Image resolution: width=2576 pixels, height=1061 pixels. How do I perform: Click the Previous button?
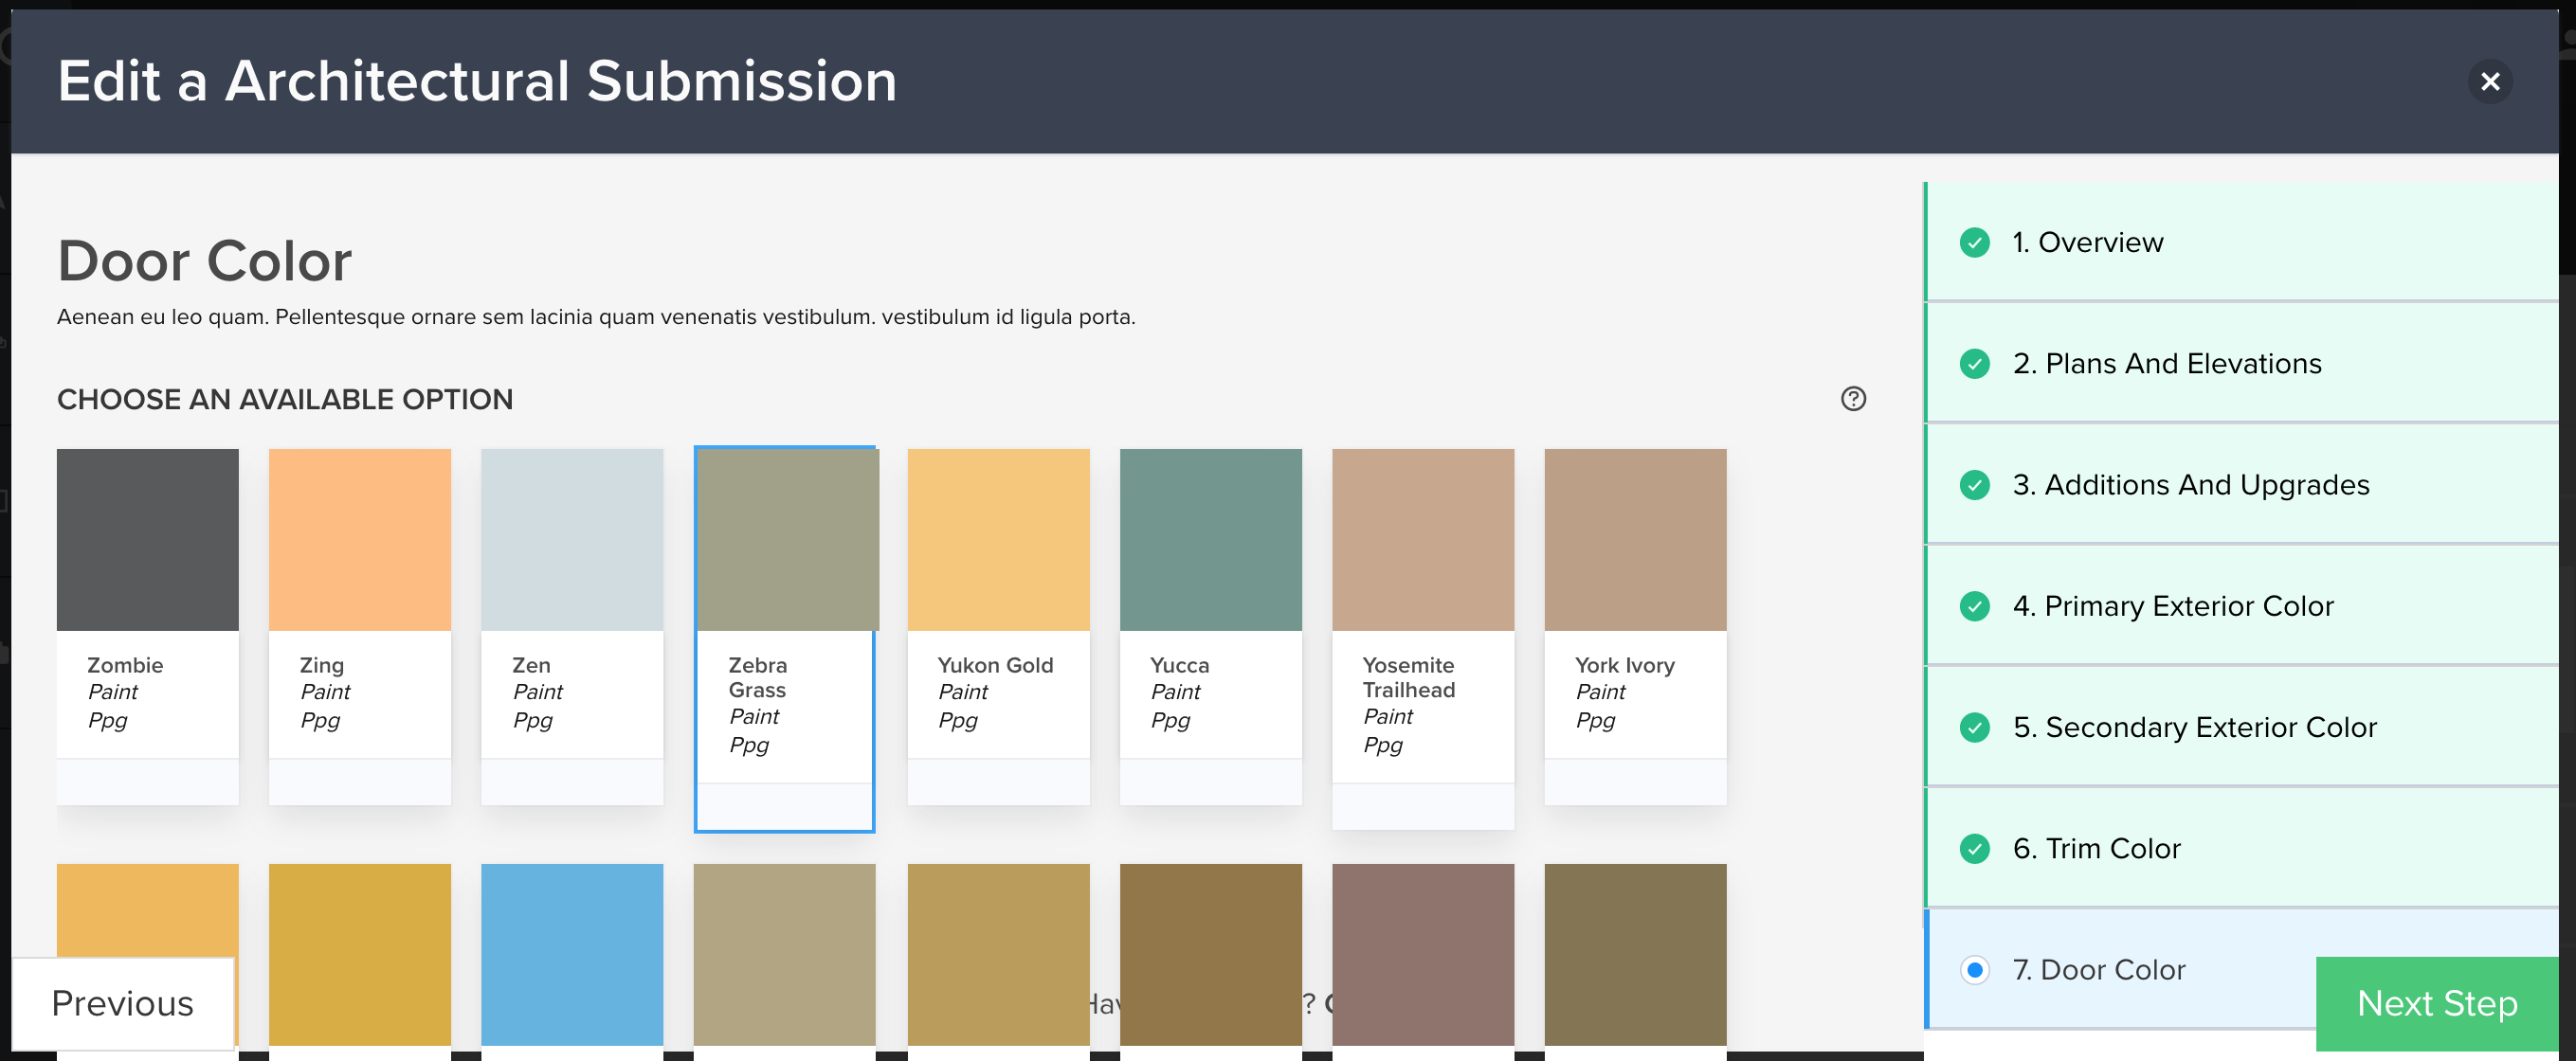point(123,1003)
